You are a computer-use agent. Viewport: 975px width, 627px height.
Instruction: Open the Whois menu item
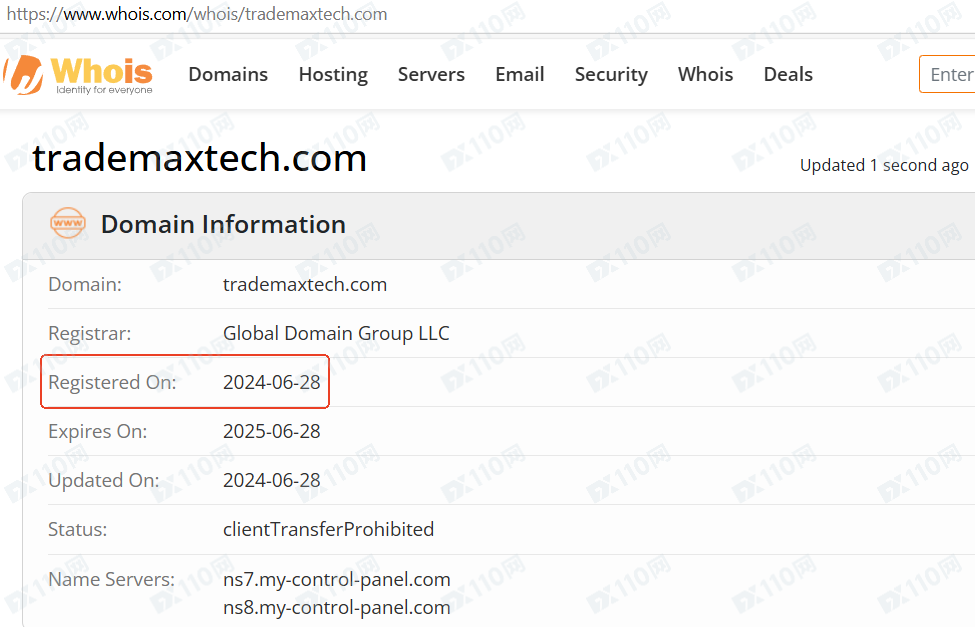pos(706,75)
